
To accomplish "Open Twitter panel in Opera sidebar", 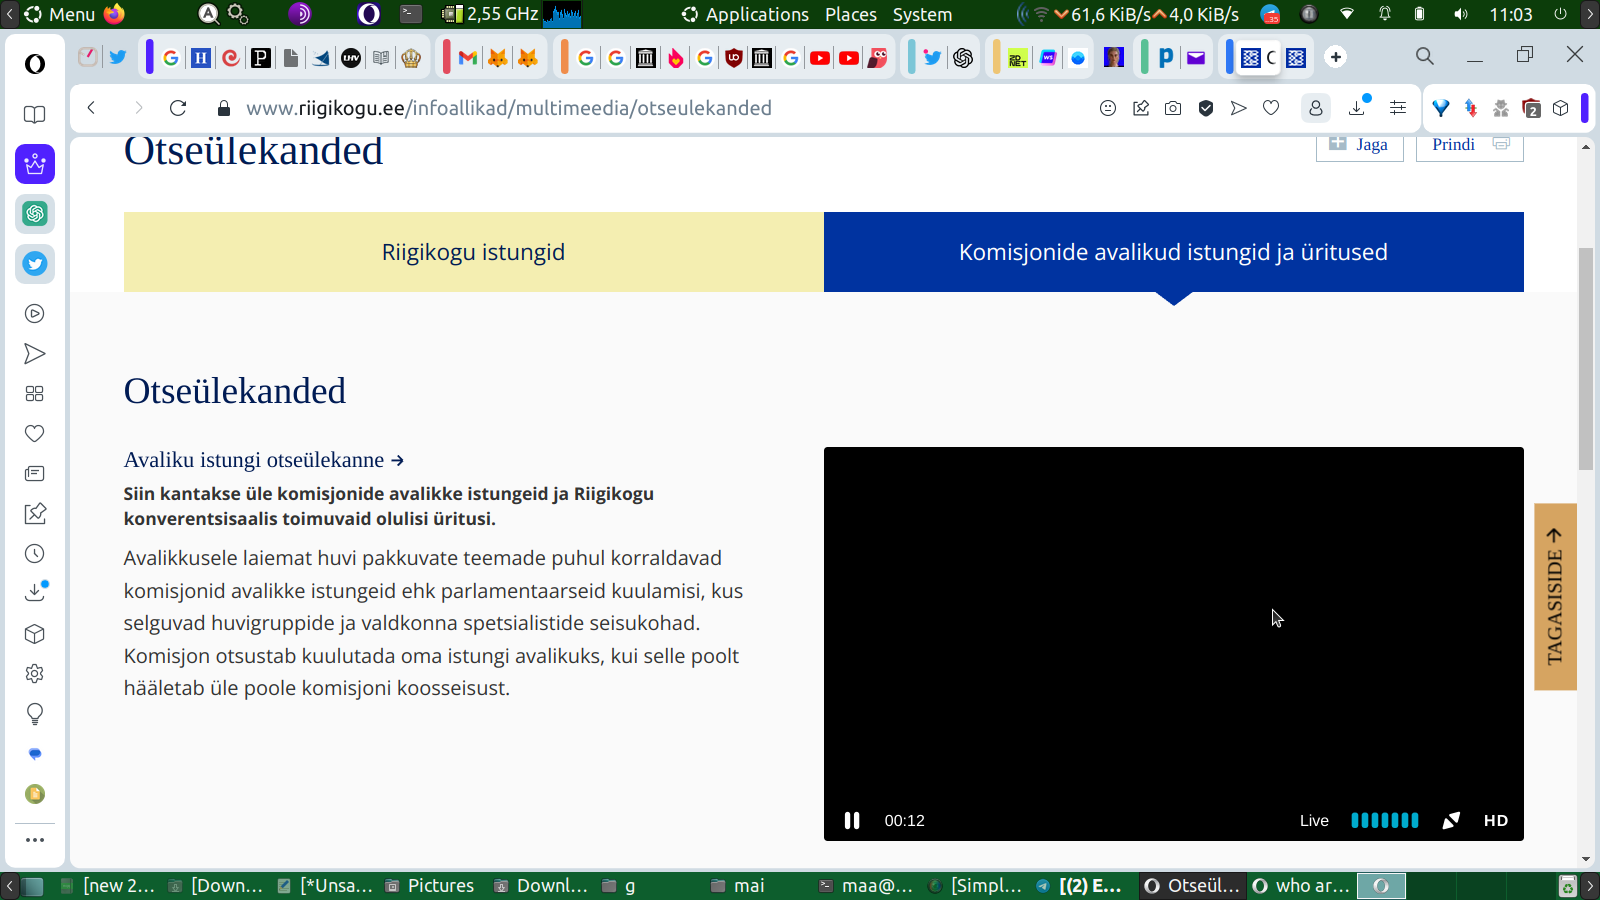I will 35,264.
